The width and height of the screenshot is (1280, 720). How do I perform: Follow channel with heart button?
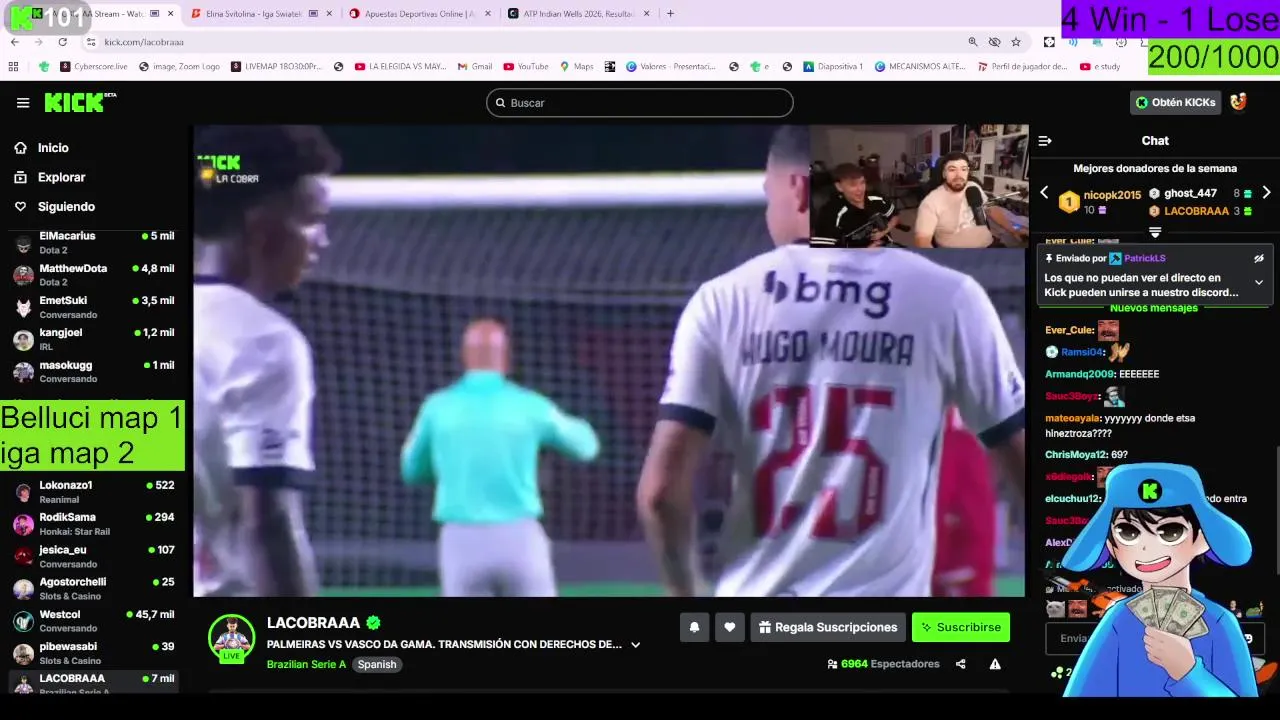[730, 627]
